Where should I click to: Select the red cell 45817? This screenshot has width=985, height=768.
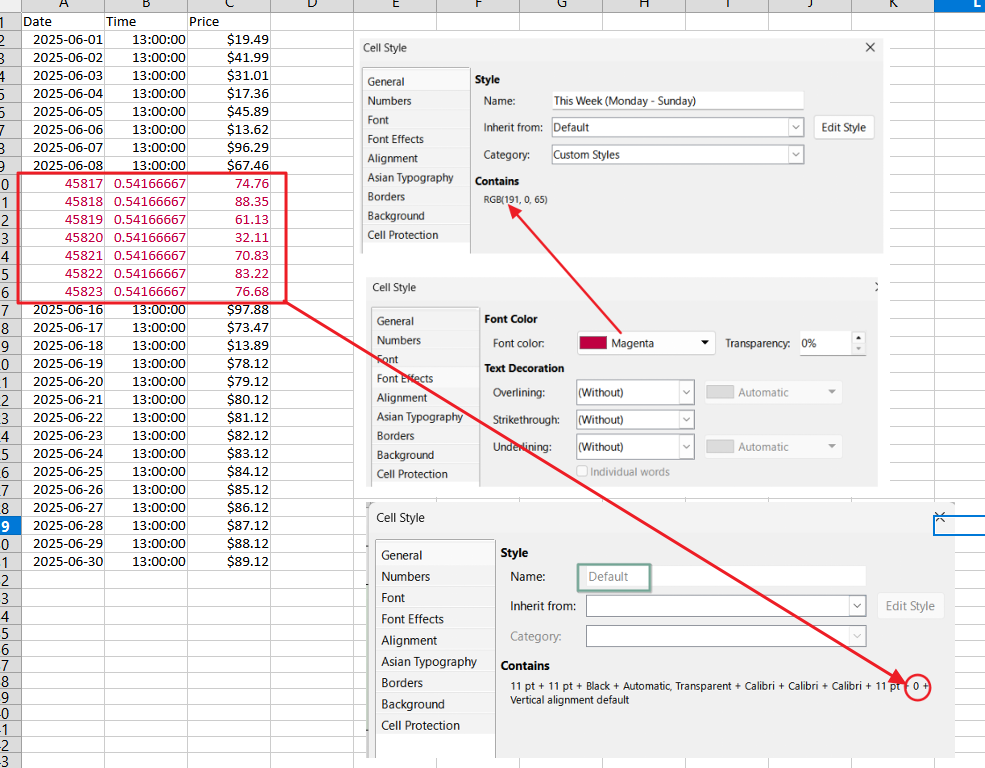(63, 183)
